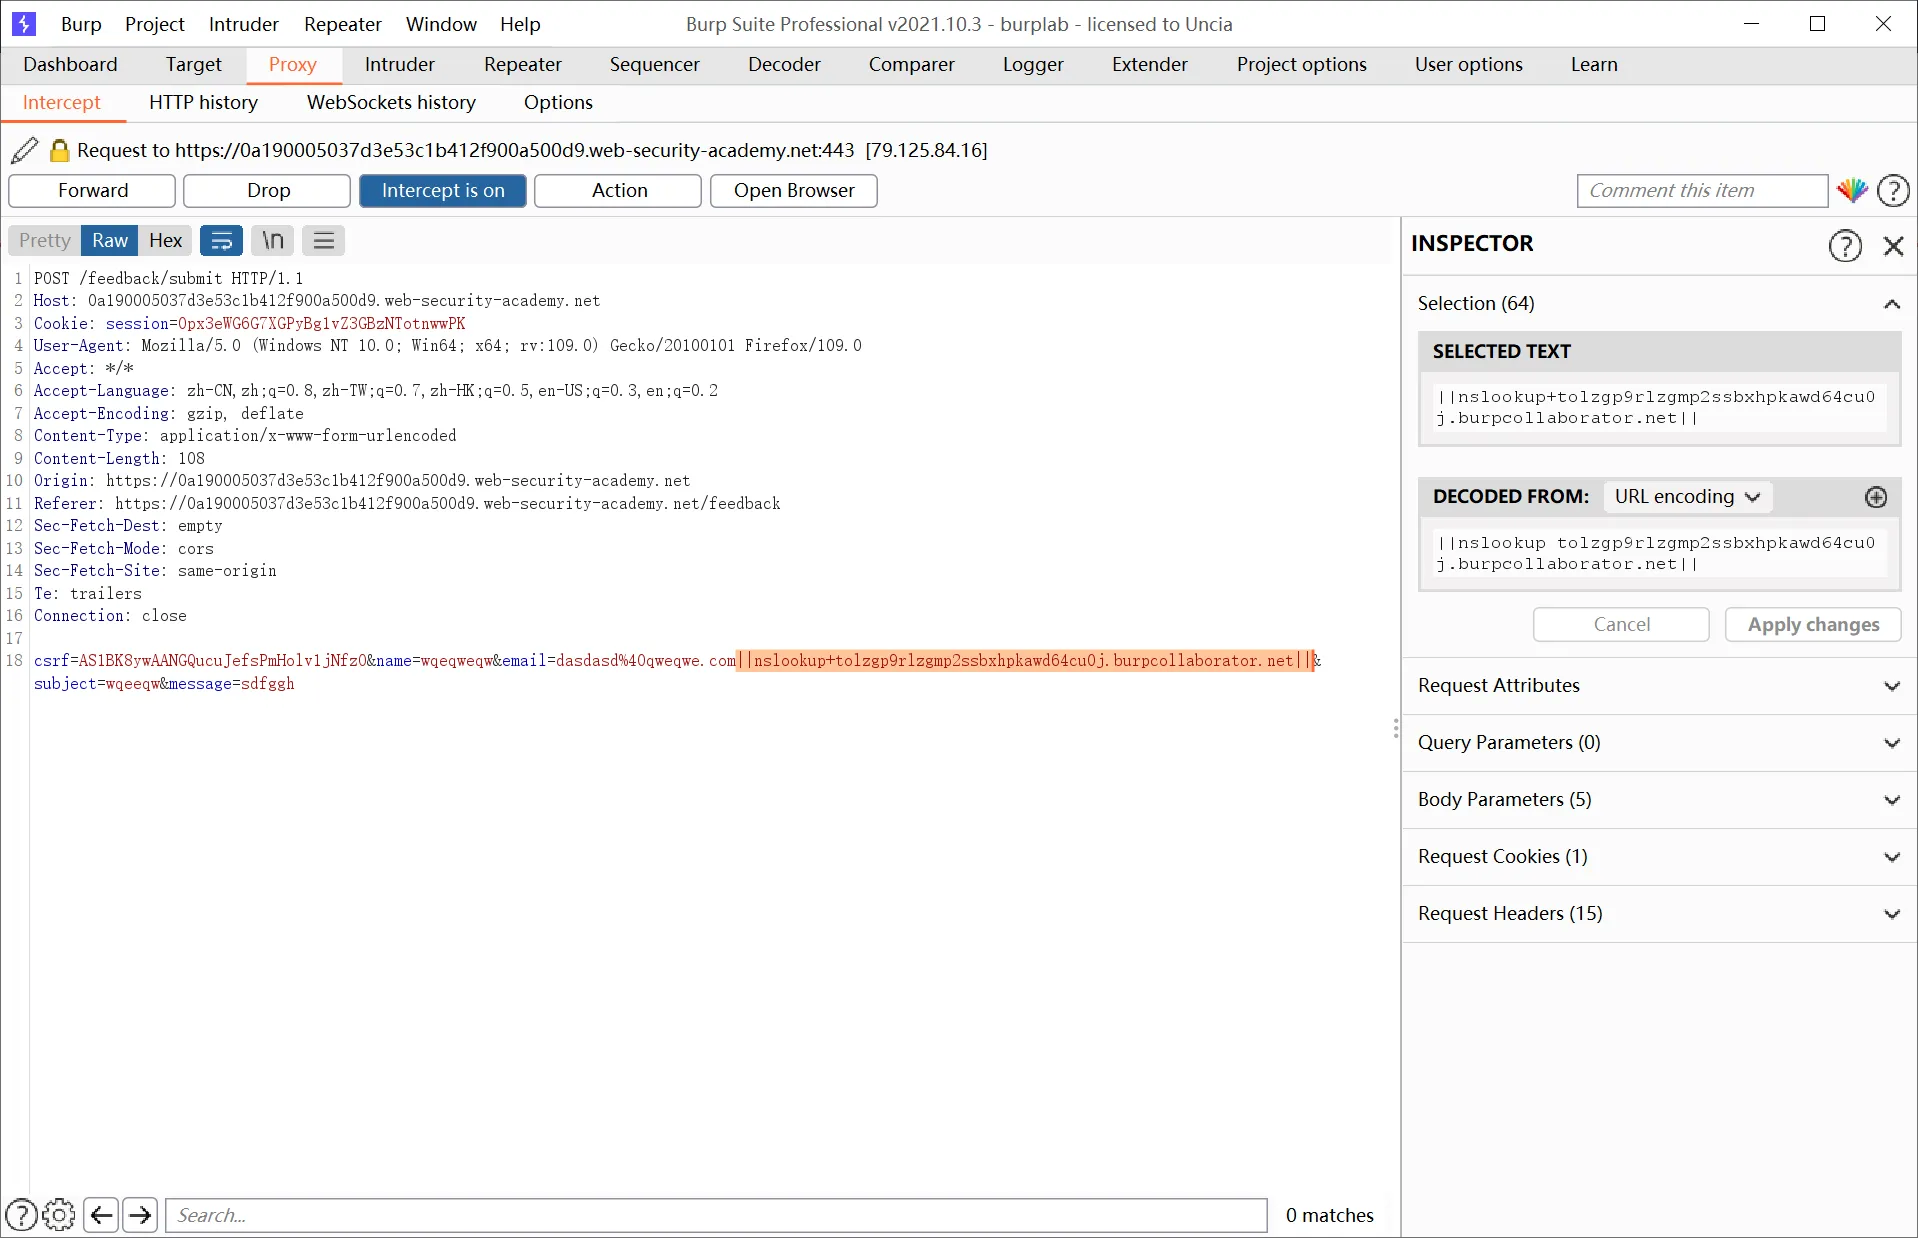
Task: Switch editor to Hex view
Action: click(165, 240)
